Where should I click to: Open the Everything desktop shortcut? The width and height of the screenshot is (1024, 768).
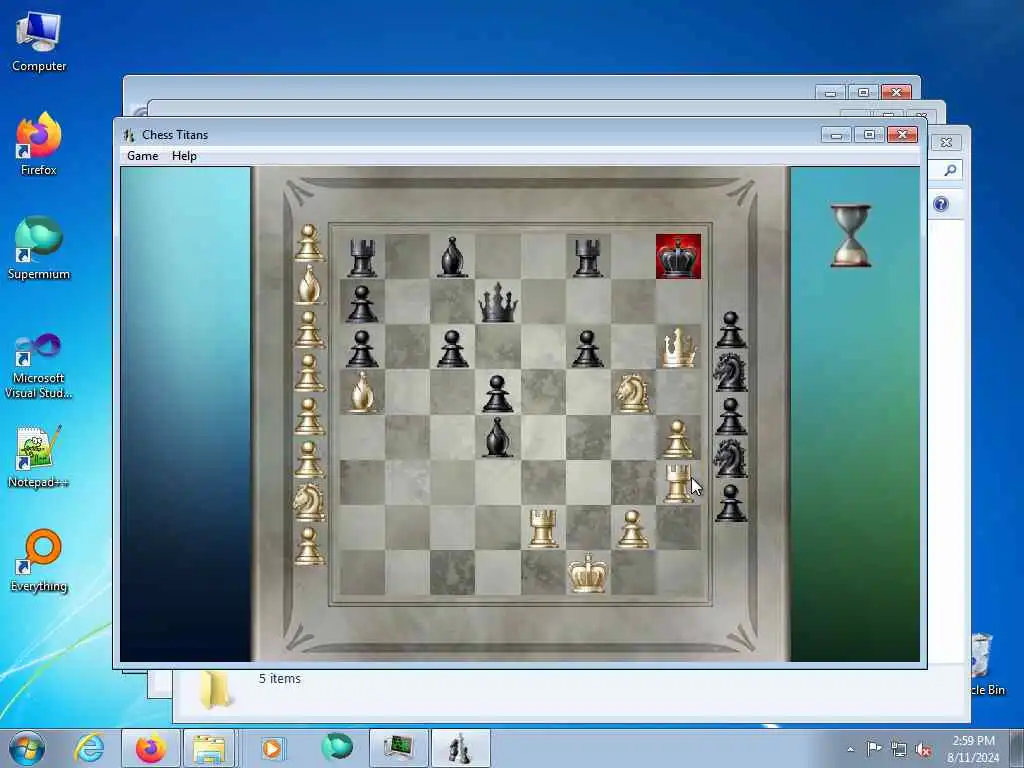[39, 560]
